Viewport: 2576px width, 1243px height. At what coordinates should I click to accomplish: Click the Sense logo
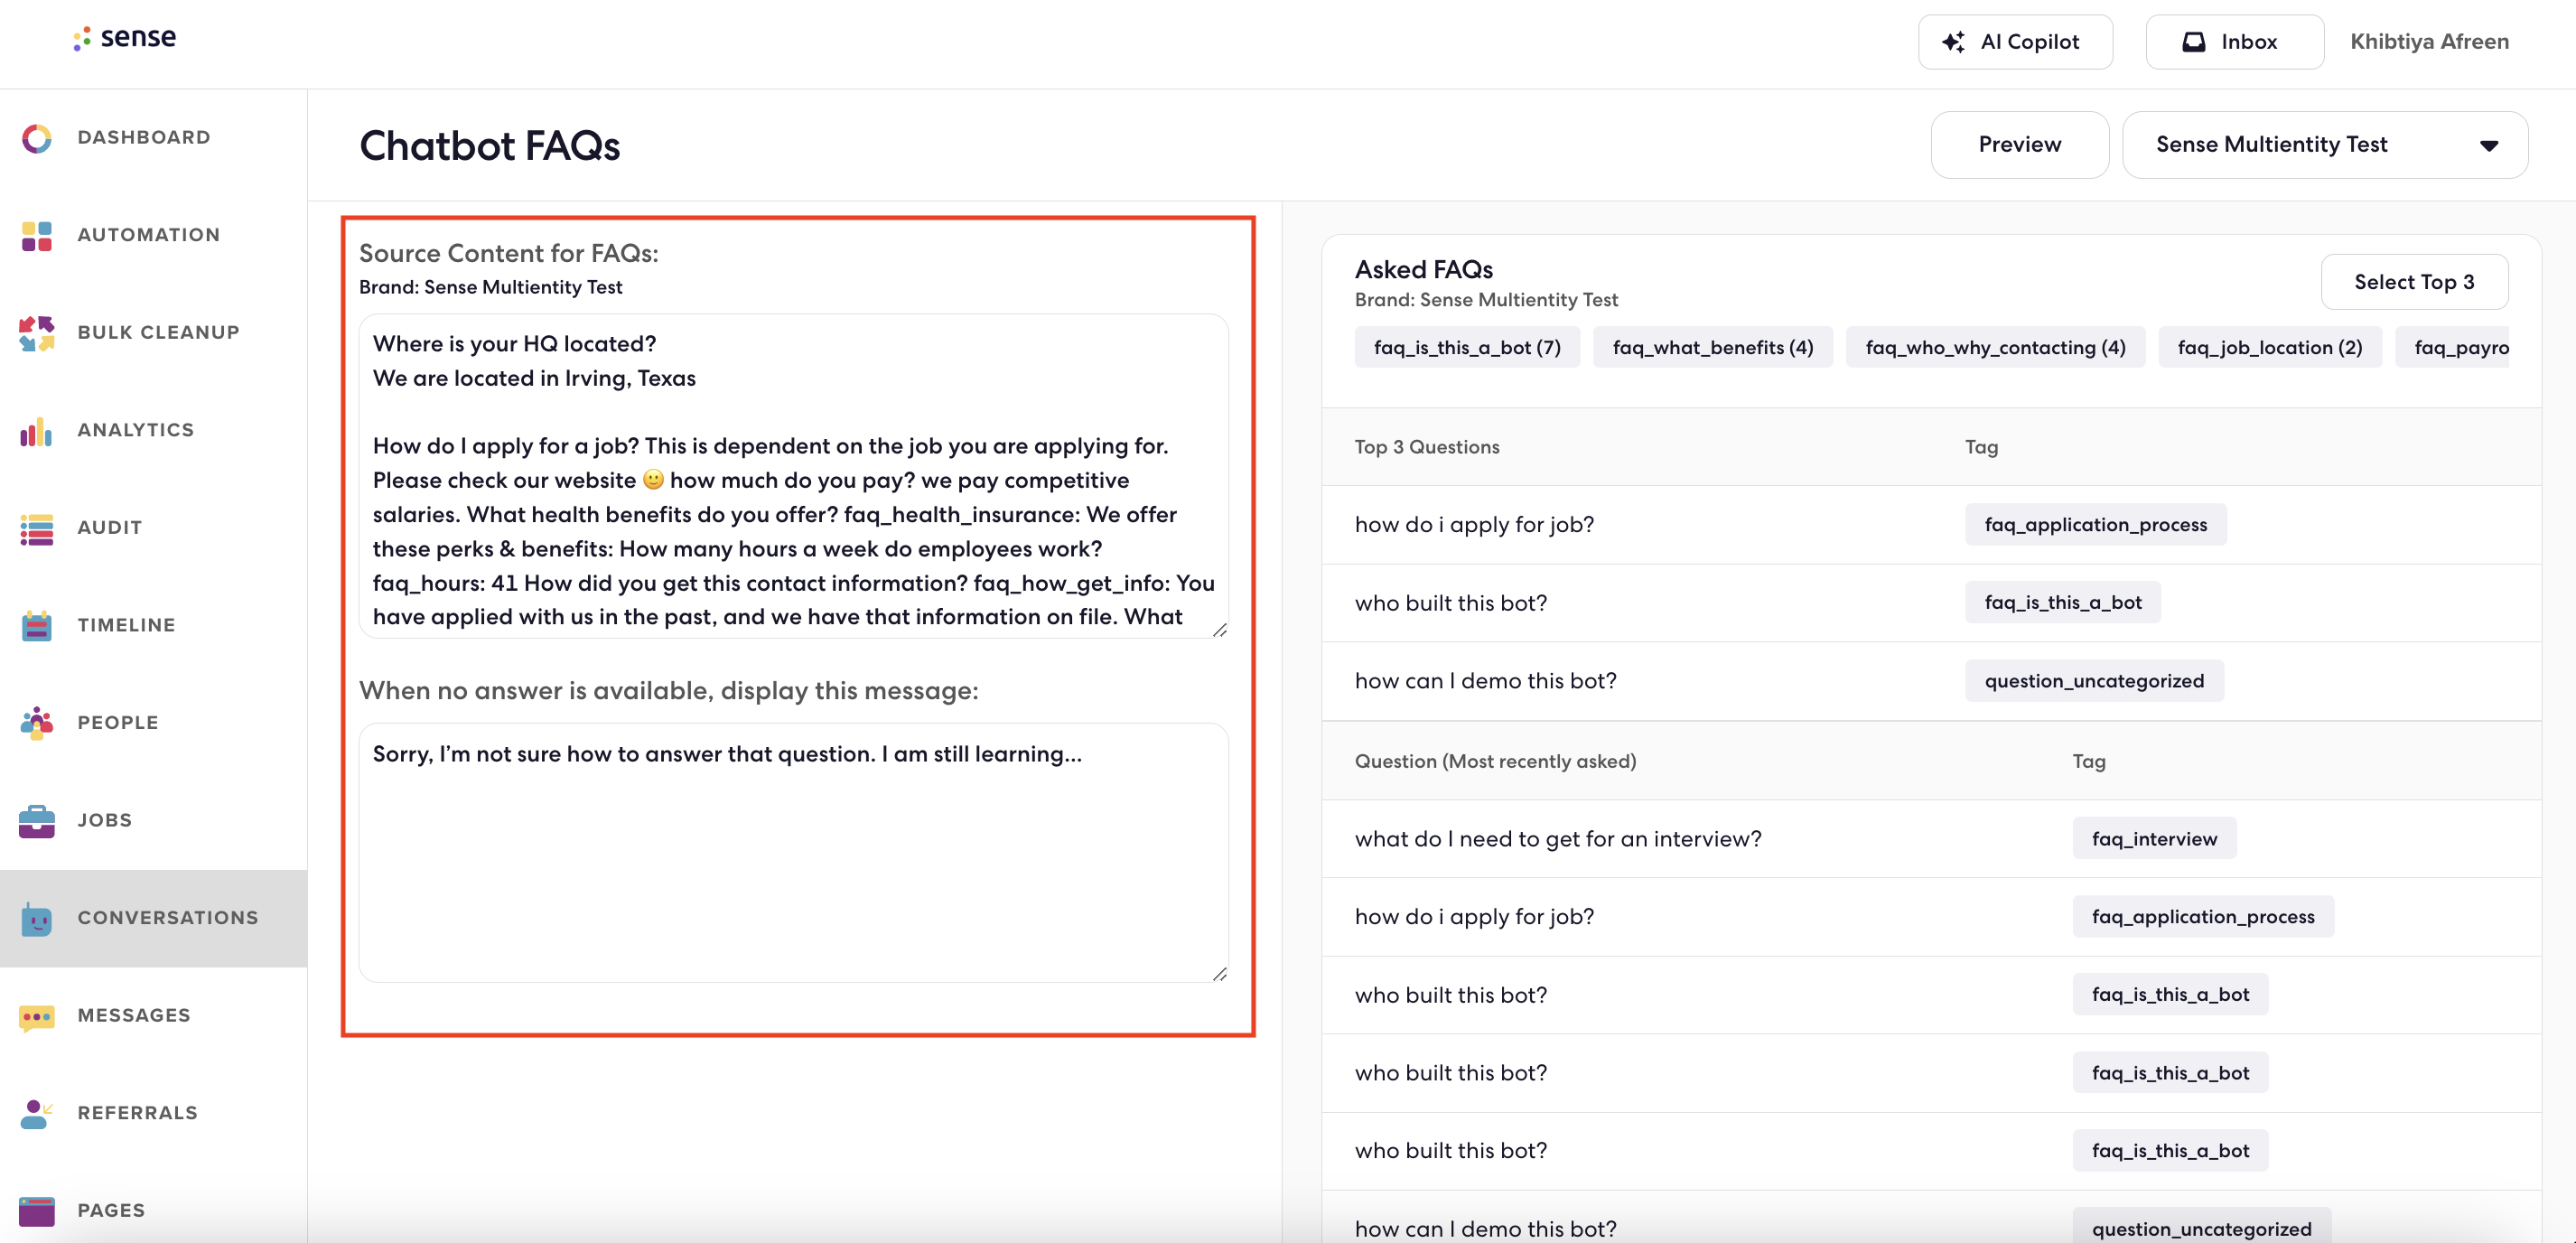pos(125,38)
